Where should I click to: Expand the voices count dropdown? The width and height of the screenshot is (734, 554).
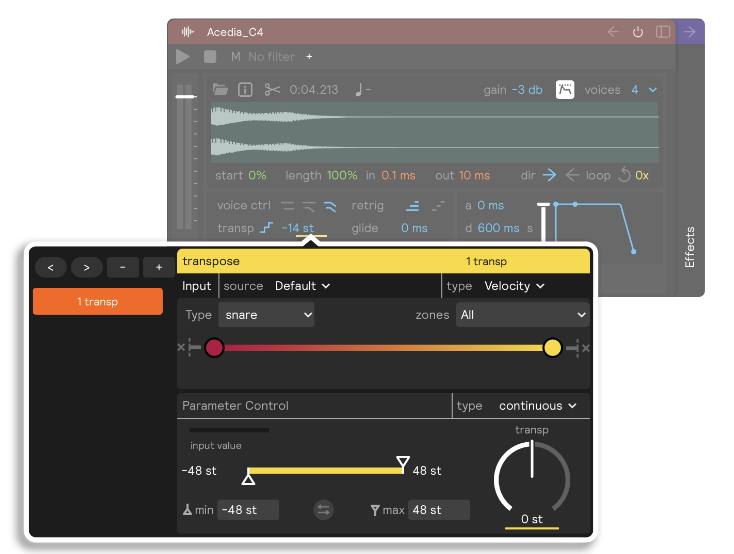click(x=653, y=89)
